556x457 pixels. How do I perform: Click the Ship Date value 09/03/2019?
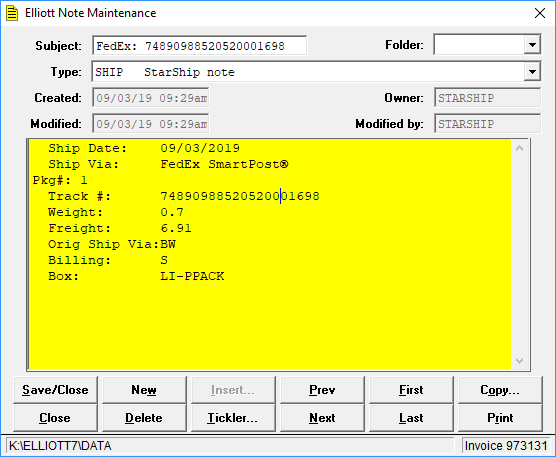point(200,148)
